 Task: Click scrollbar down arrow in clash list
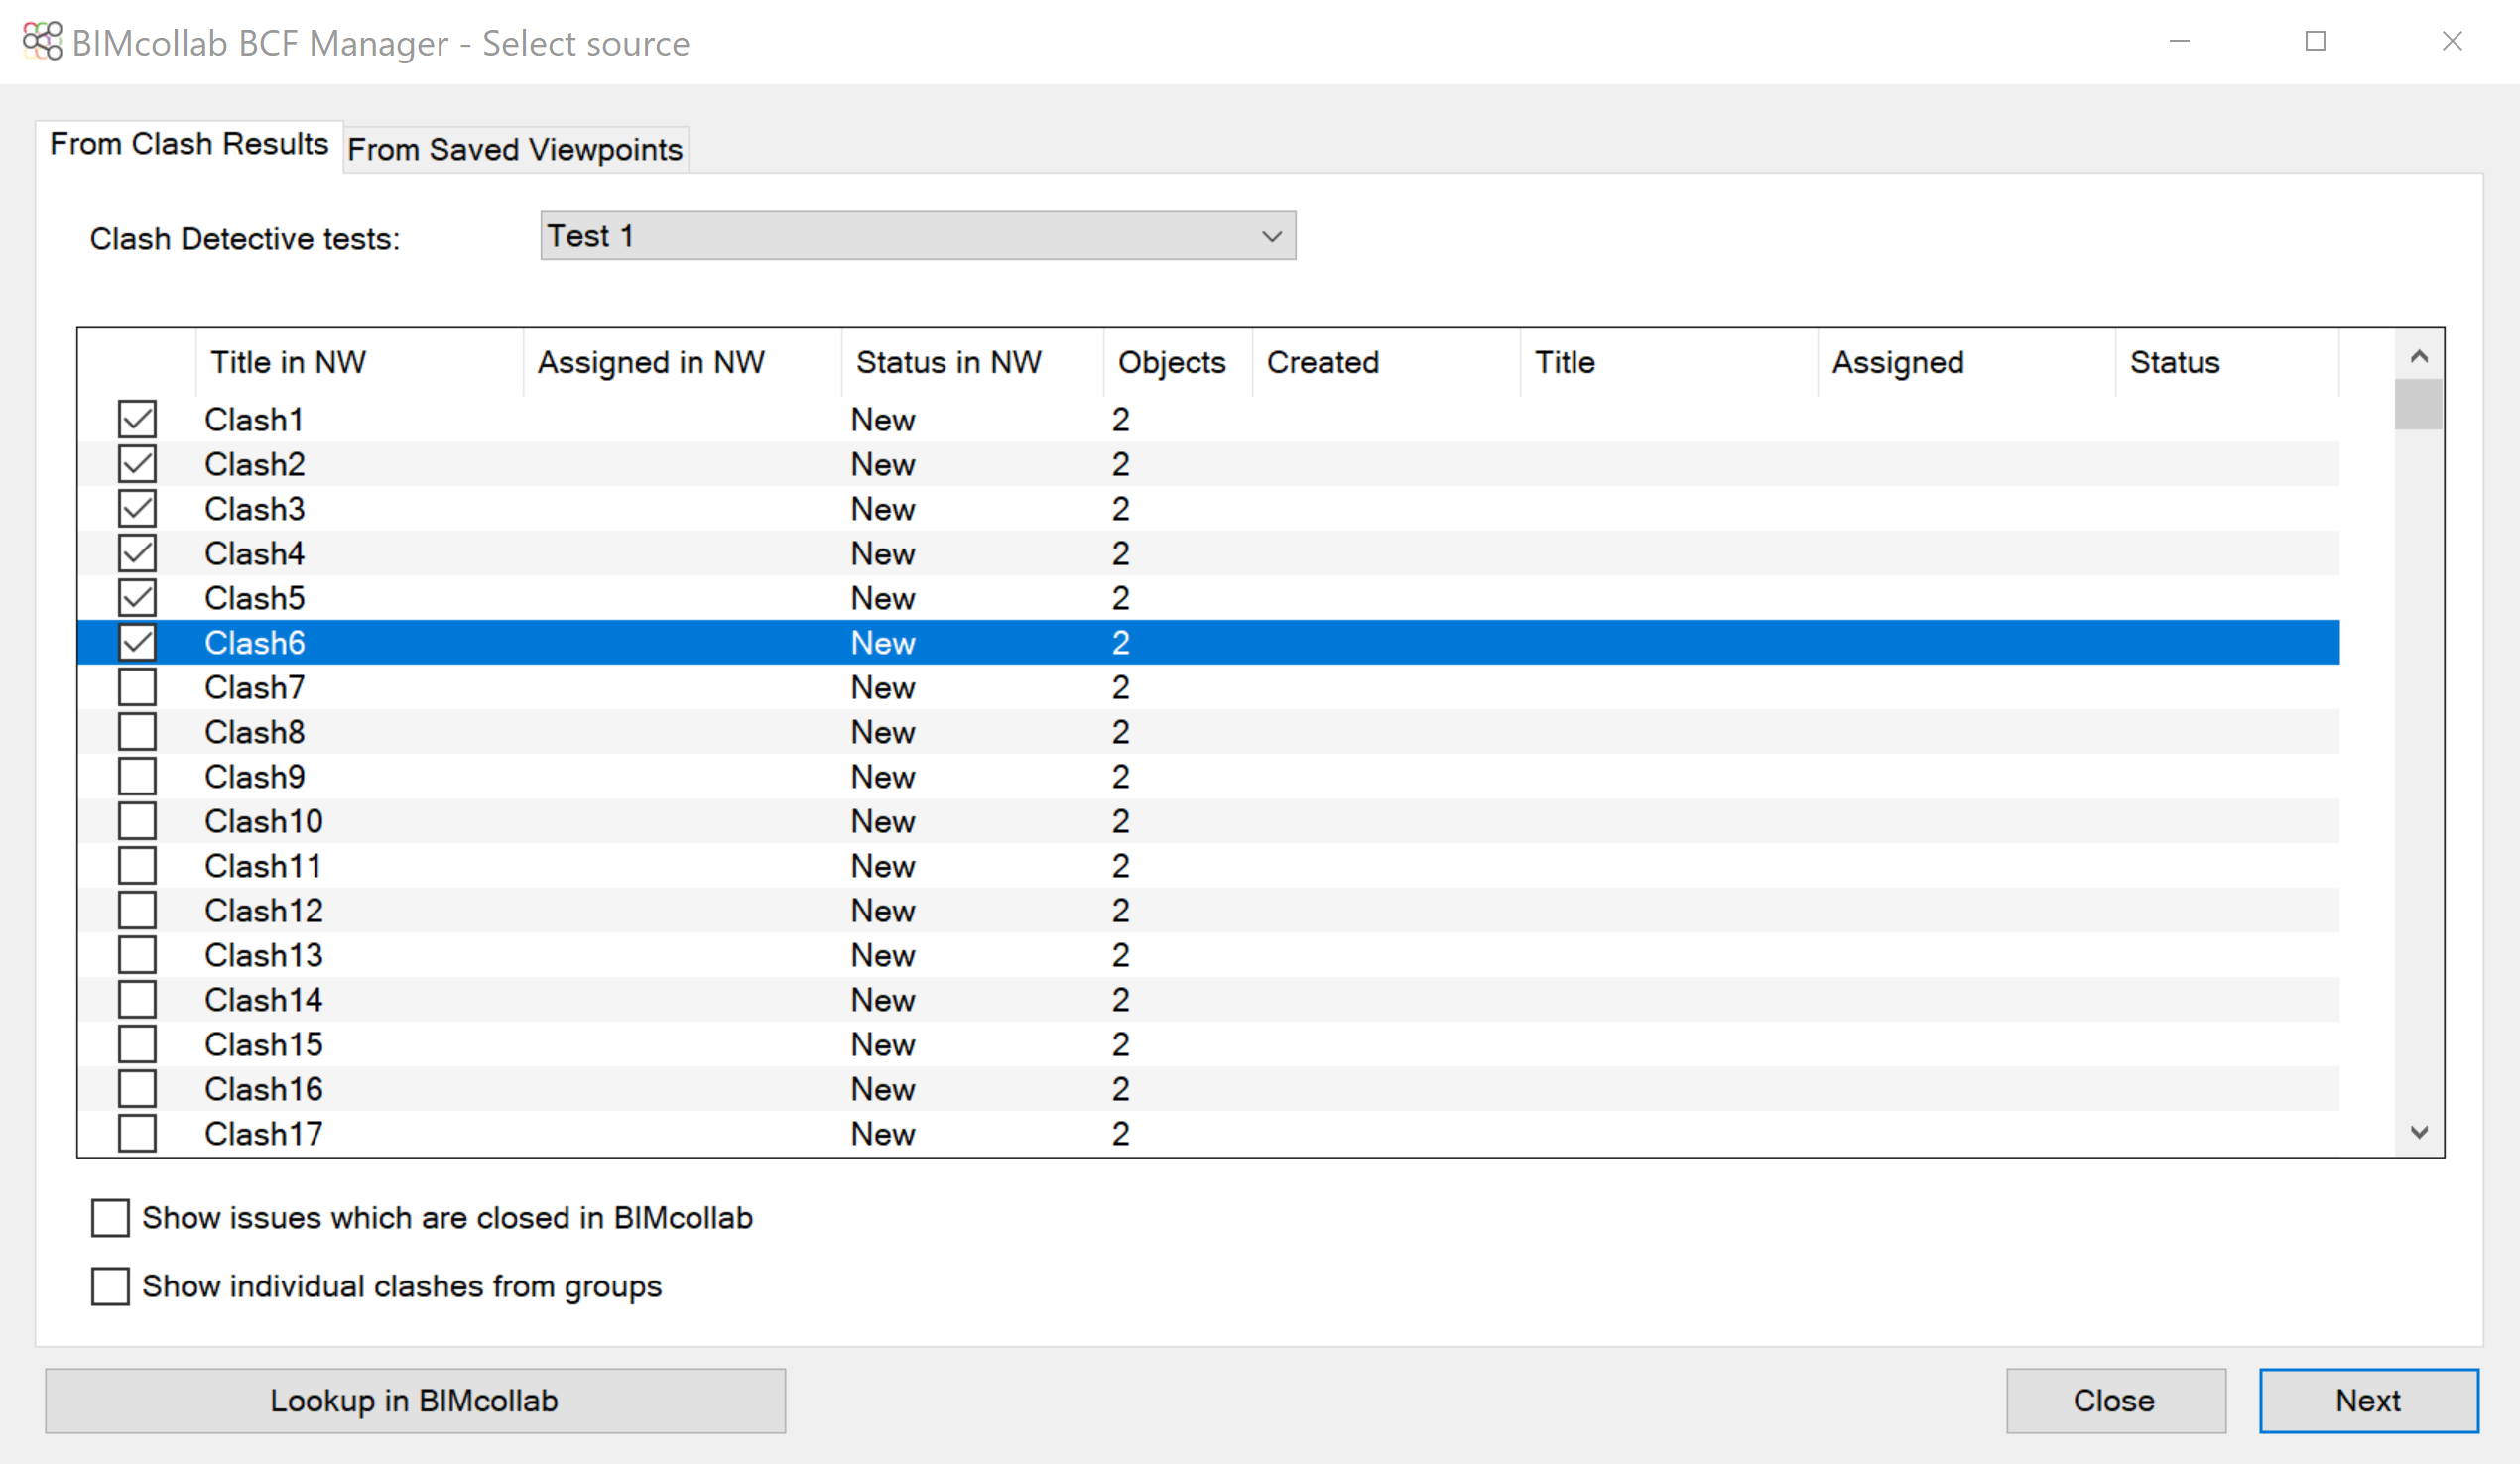(x=2419, y=1132)
